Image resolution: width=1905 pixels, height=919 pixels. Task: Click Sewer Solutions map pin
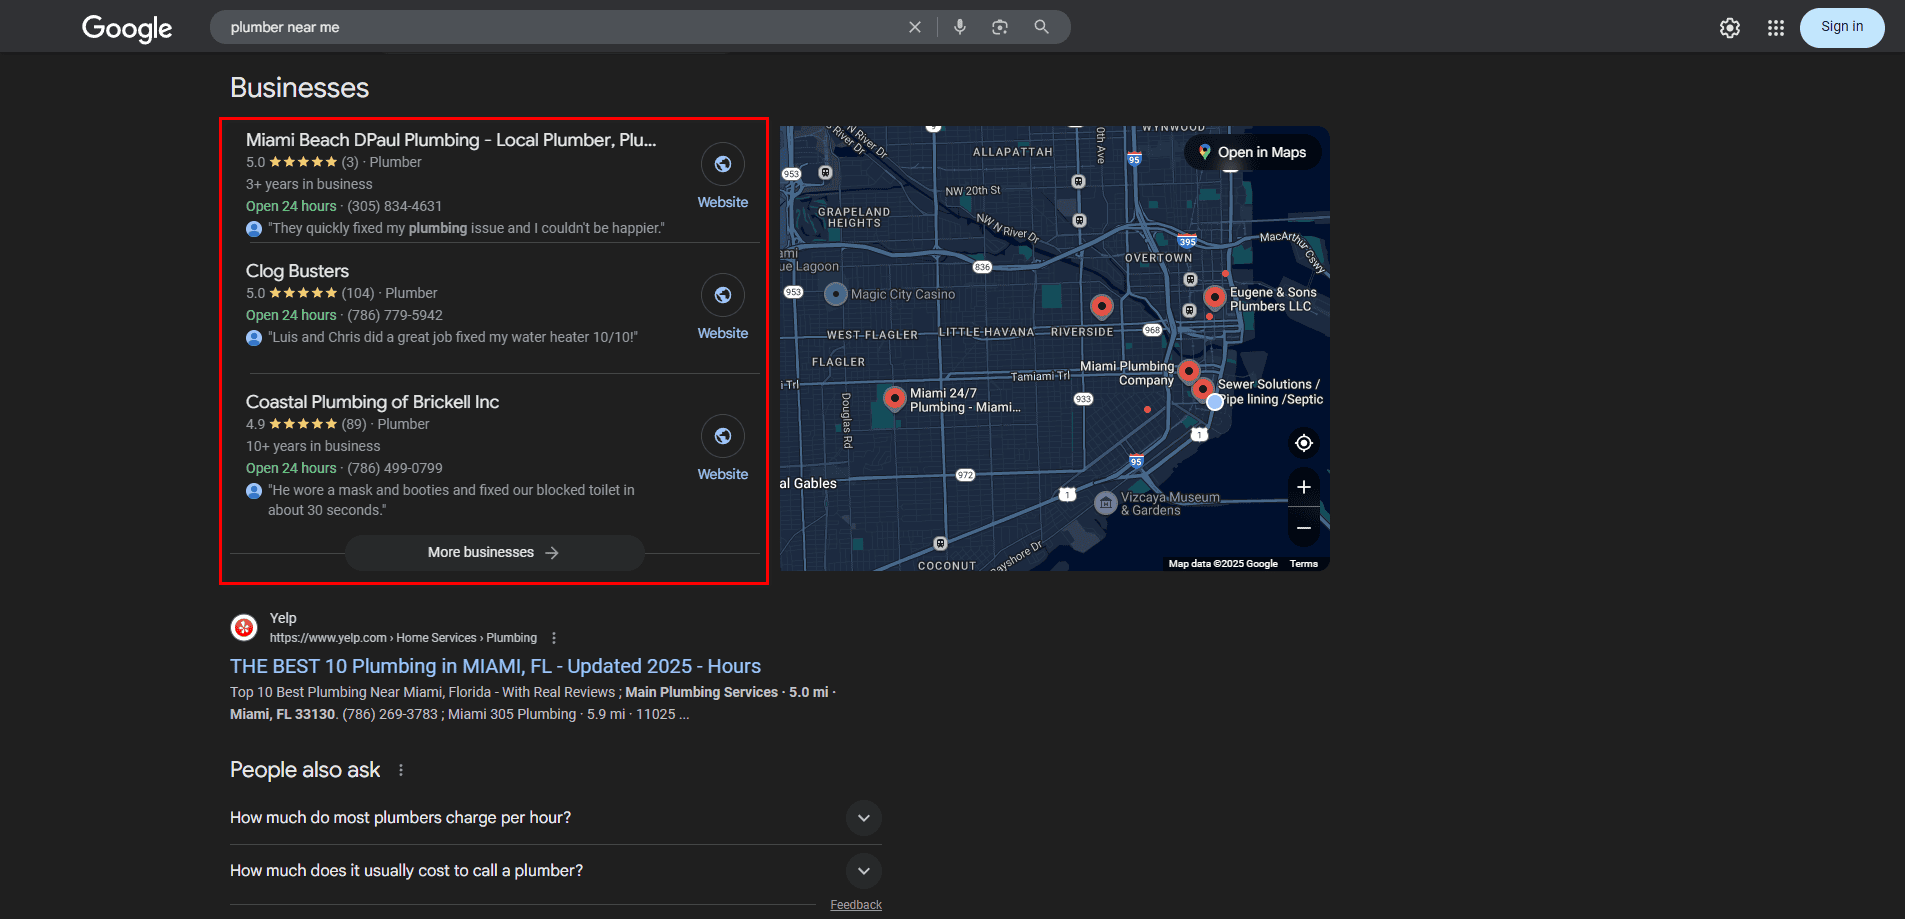(x=1203, y=389)
